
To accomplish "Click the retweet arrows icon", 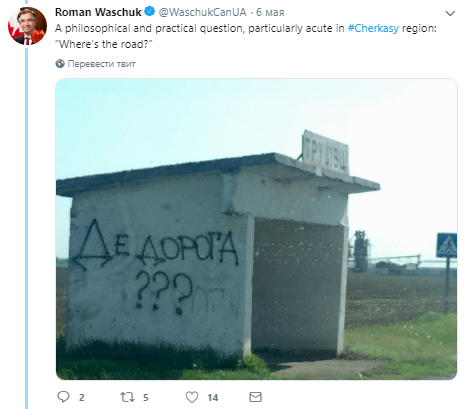I will coord(128,397).
